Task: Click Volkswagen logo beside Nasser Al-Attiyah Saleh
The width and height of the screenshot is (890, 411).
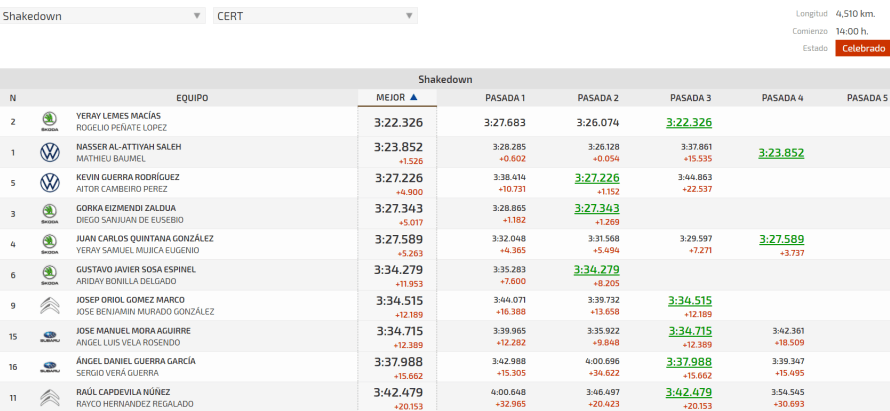Action: [49, 152]
